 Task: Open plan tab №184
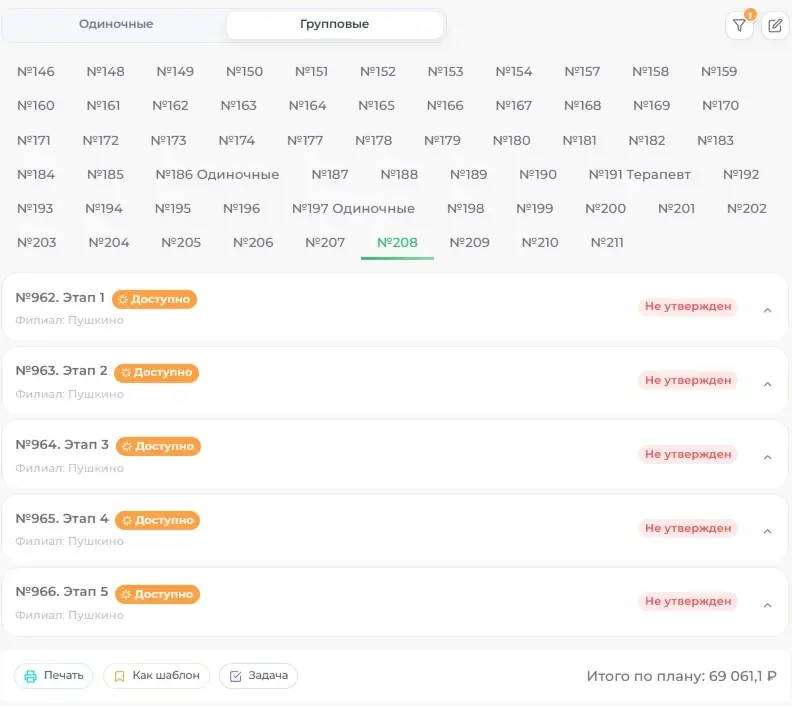click(36, 174)
